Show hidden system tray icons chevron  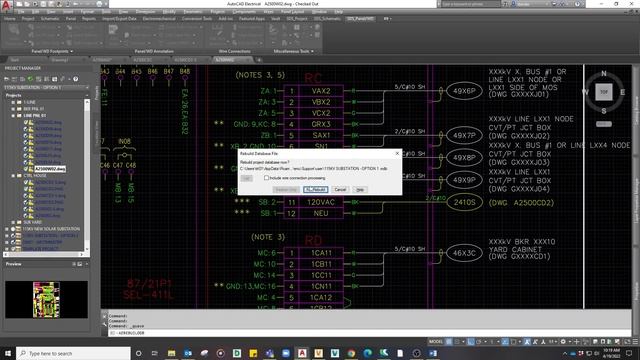pyautogui.click(x=565, y=353)
